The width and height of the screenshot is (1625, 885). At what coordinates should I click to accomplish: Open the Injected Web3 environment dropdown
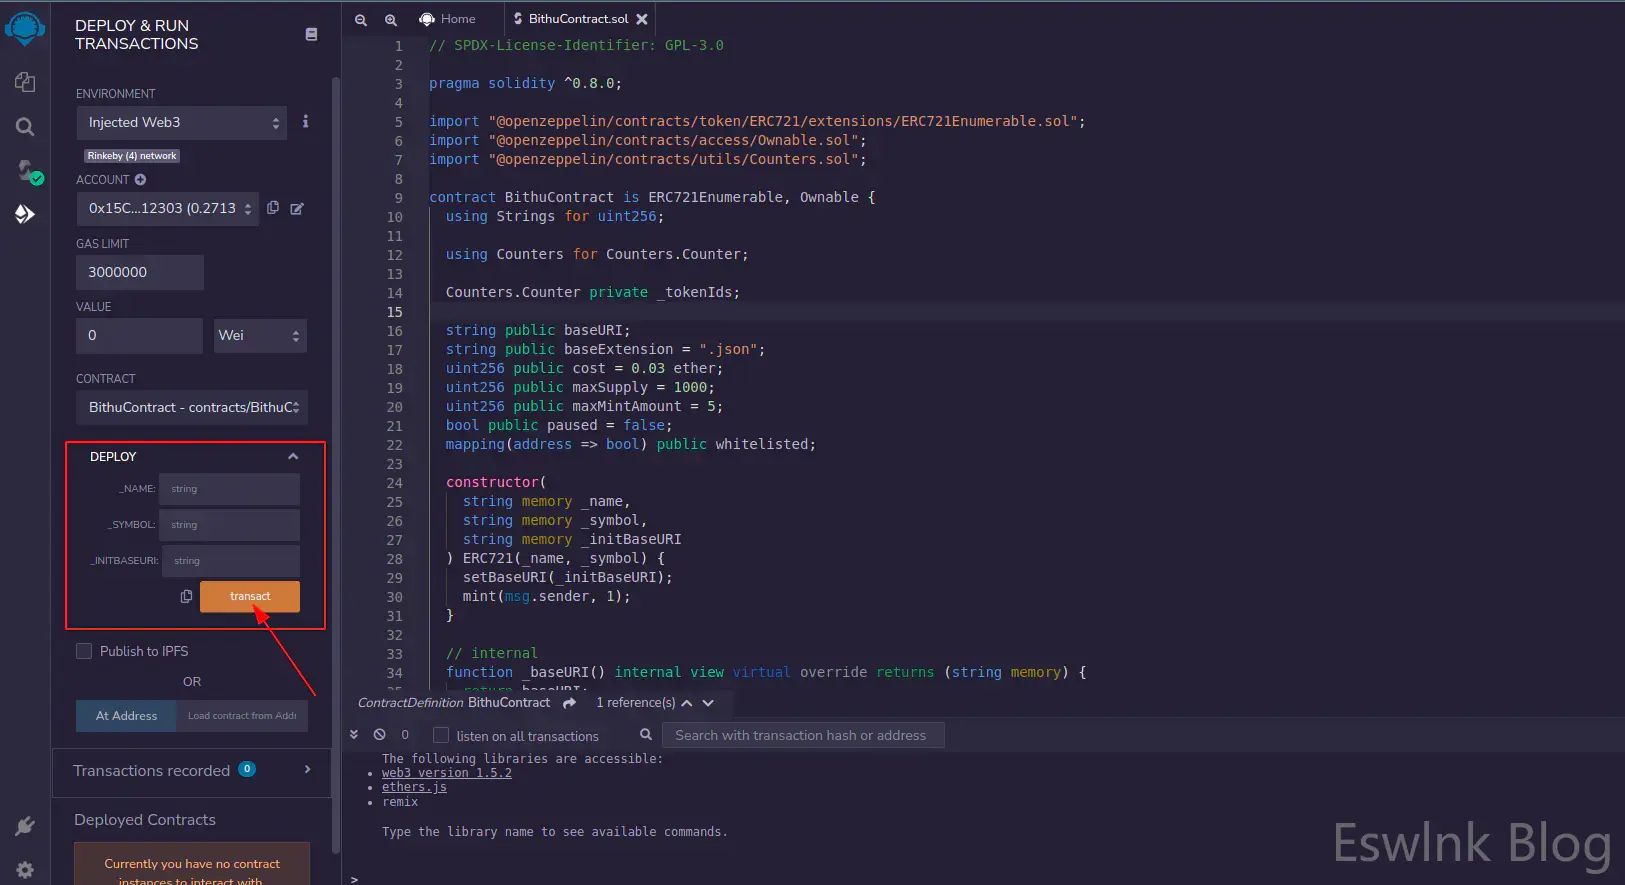coord(182,123)
